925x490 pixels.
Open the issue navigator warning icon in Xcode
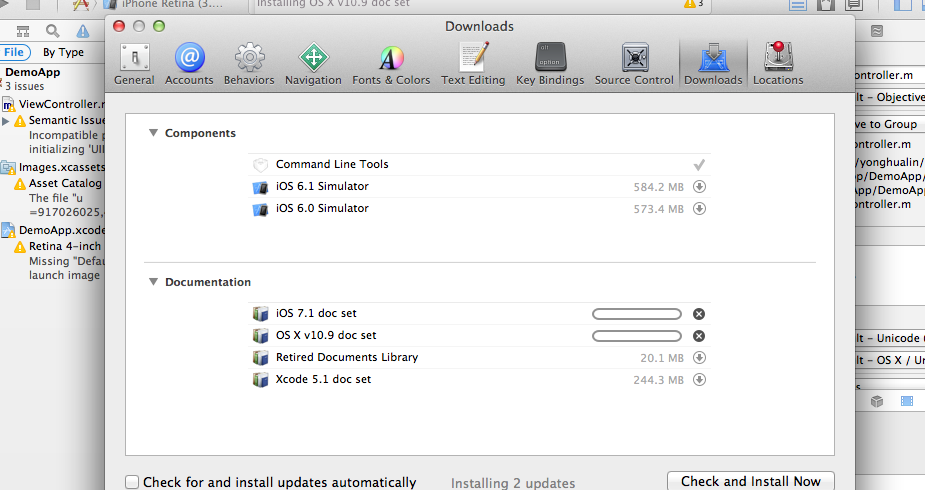[83, 31]
